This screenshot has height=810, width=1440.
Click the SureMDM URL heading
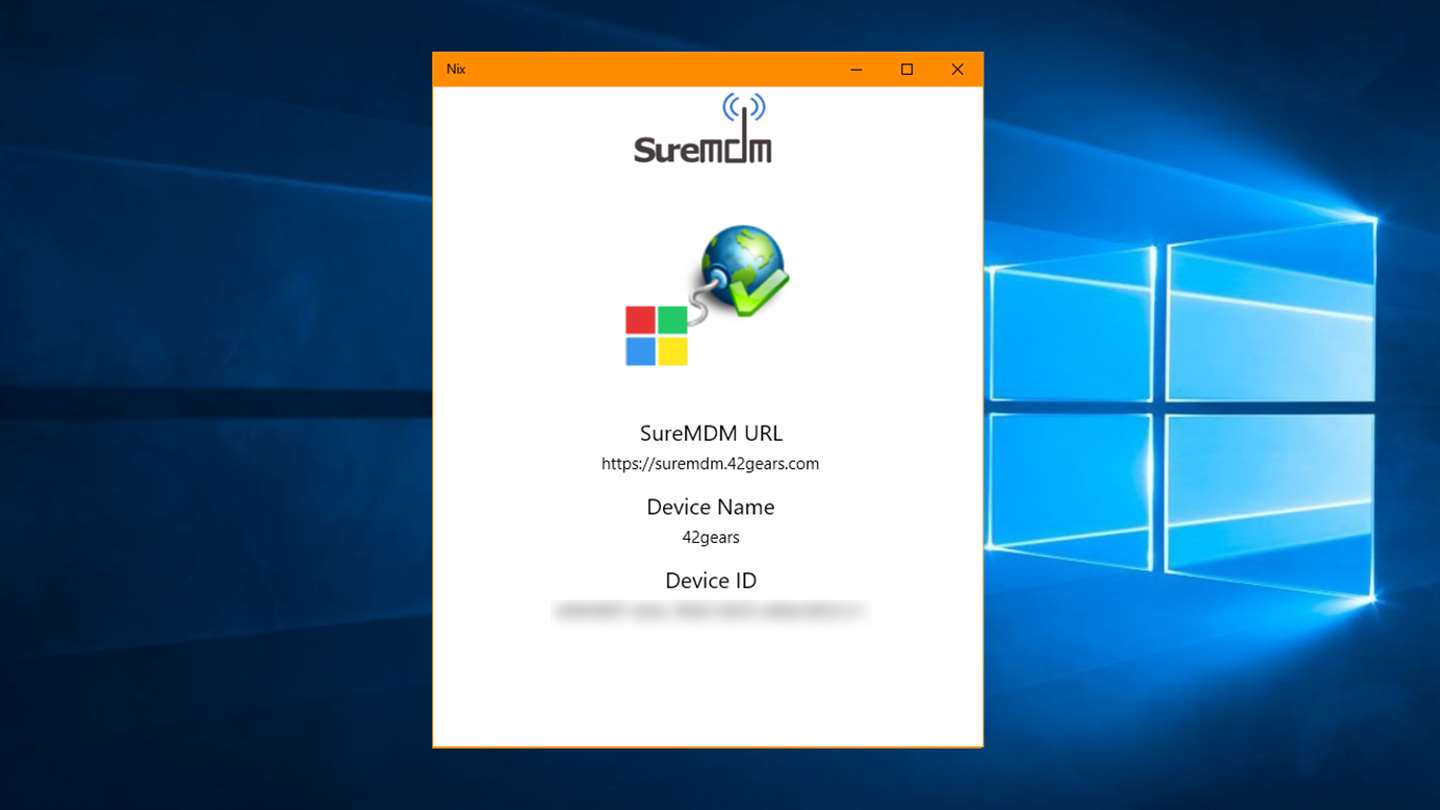pos(711,433)
